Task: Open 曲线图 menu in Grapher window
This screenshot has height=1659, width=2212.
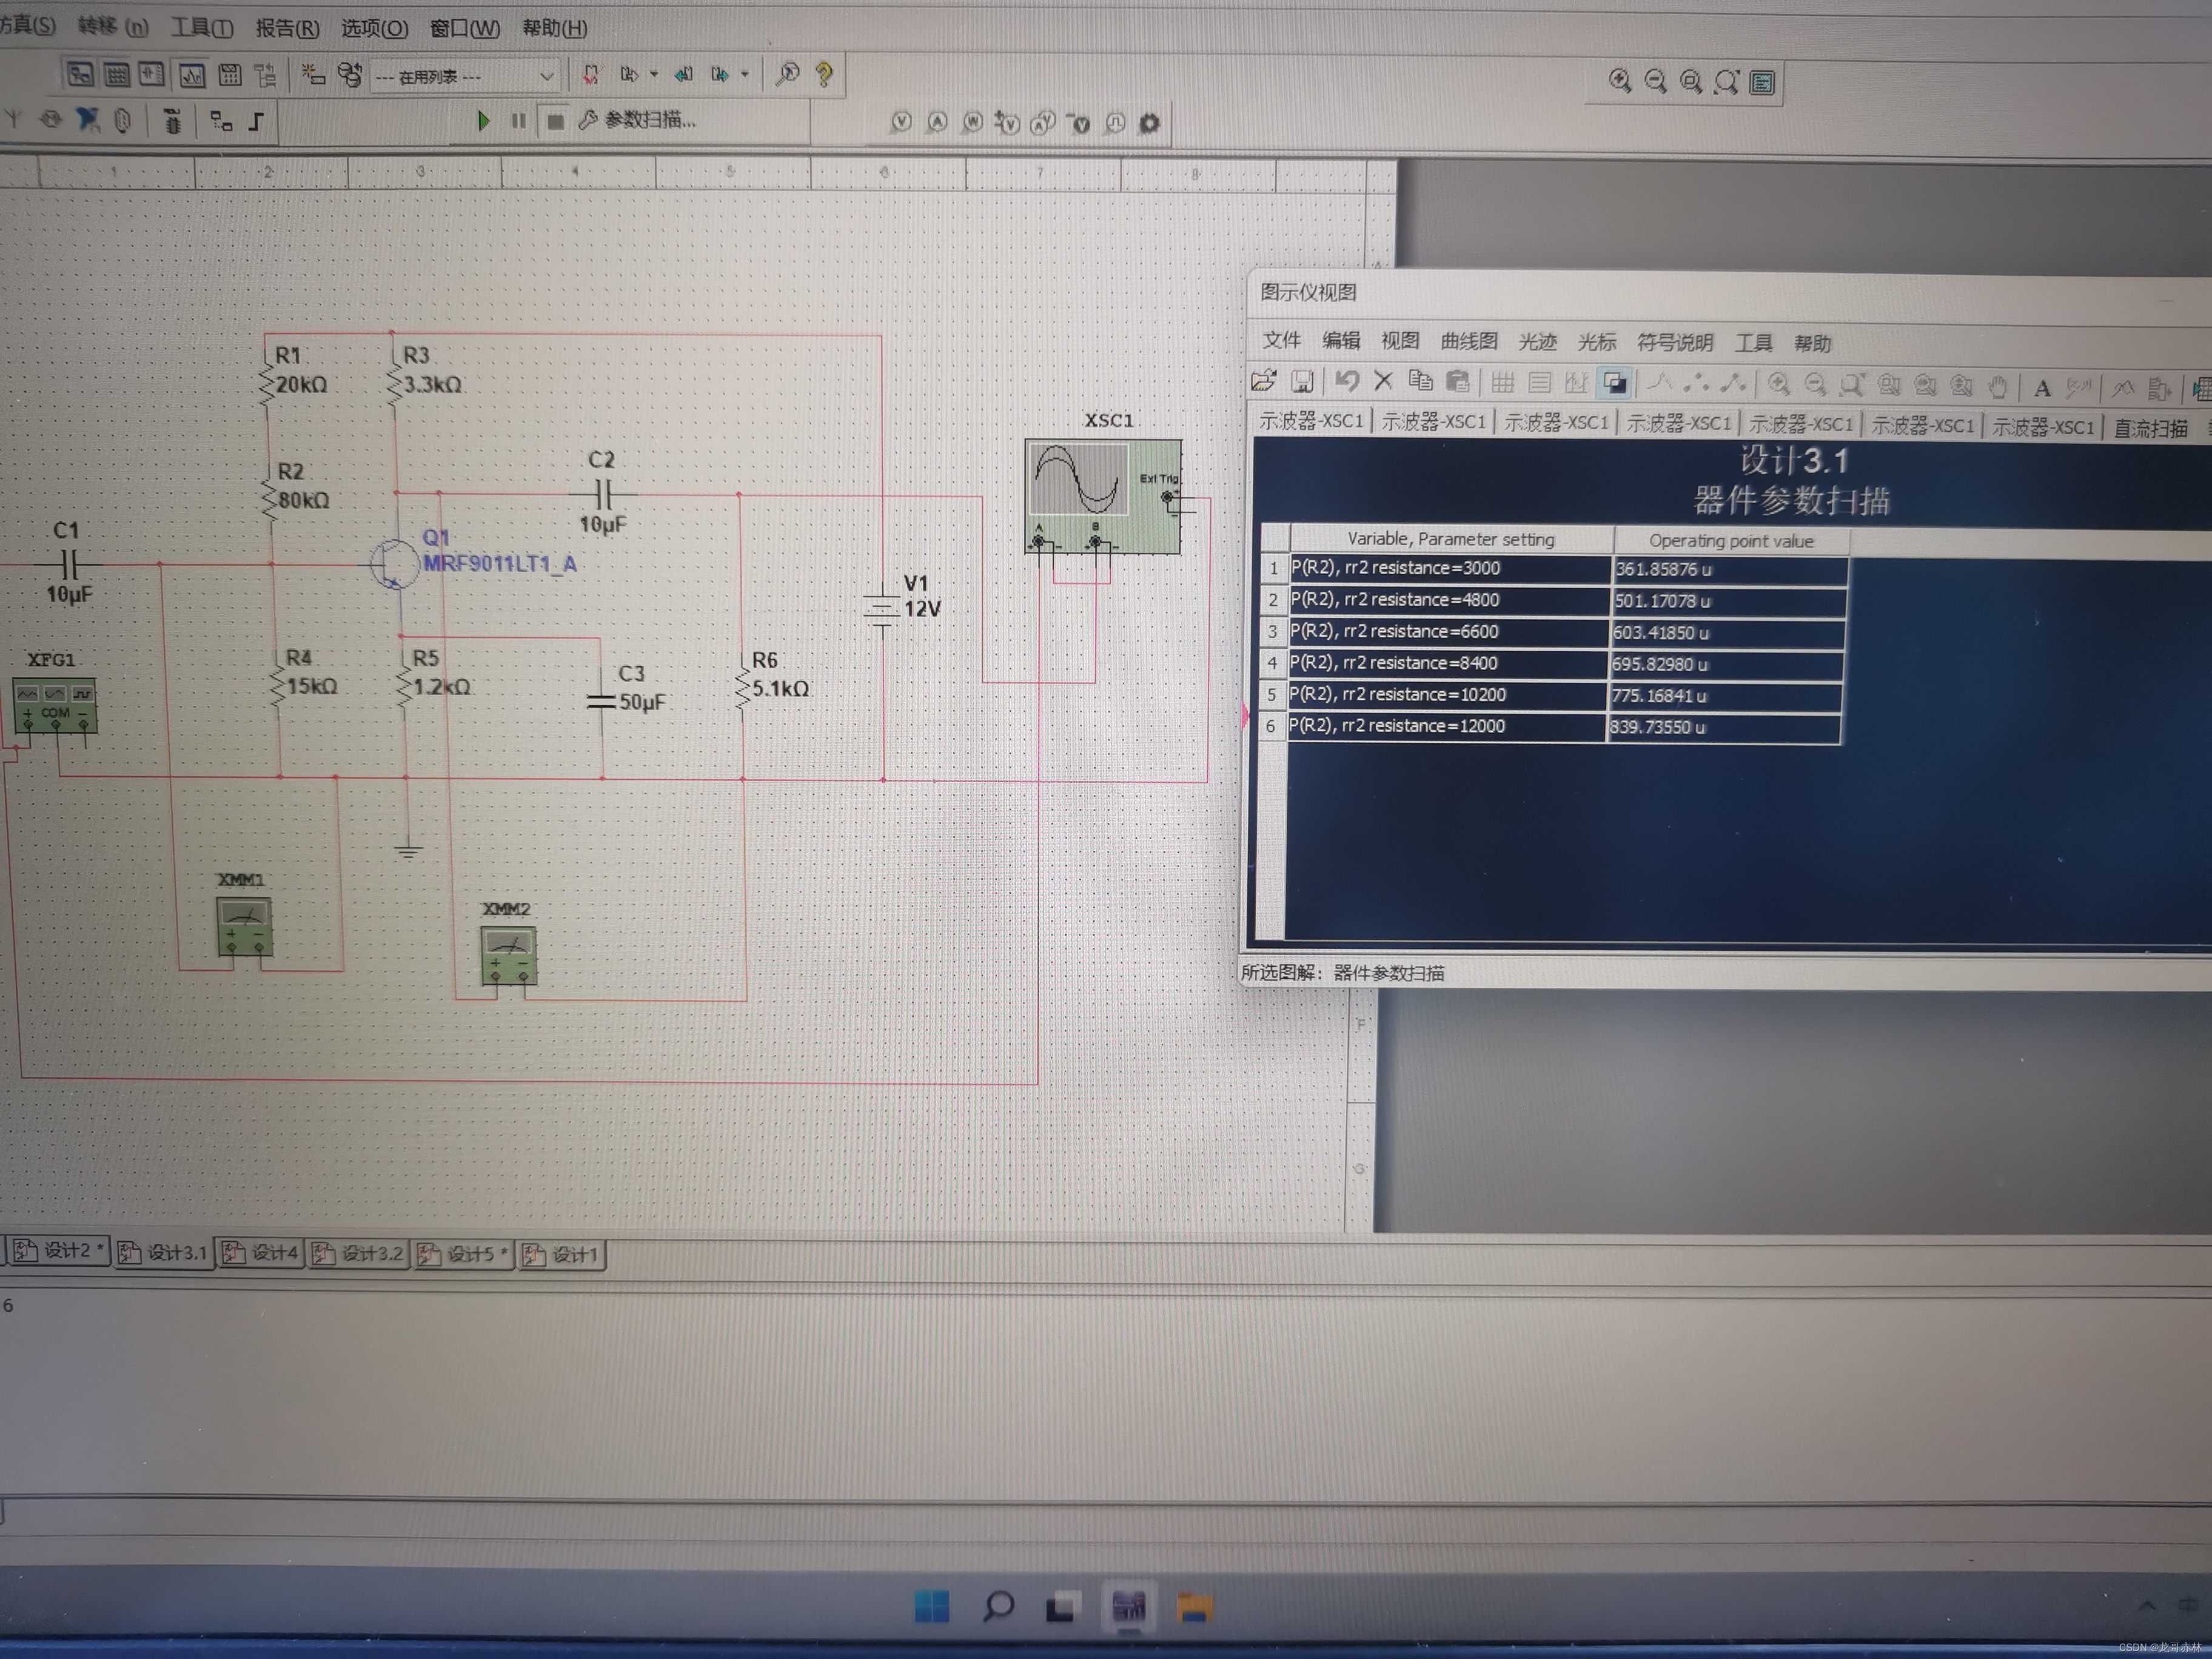Action: [1469, 341]
